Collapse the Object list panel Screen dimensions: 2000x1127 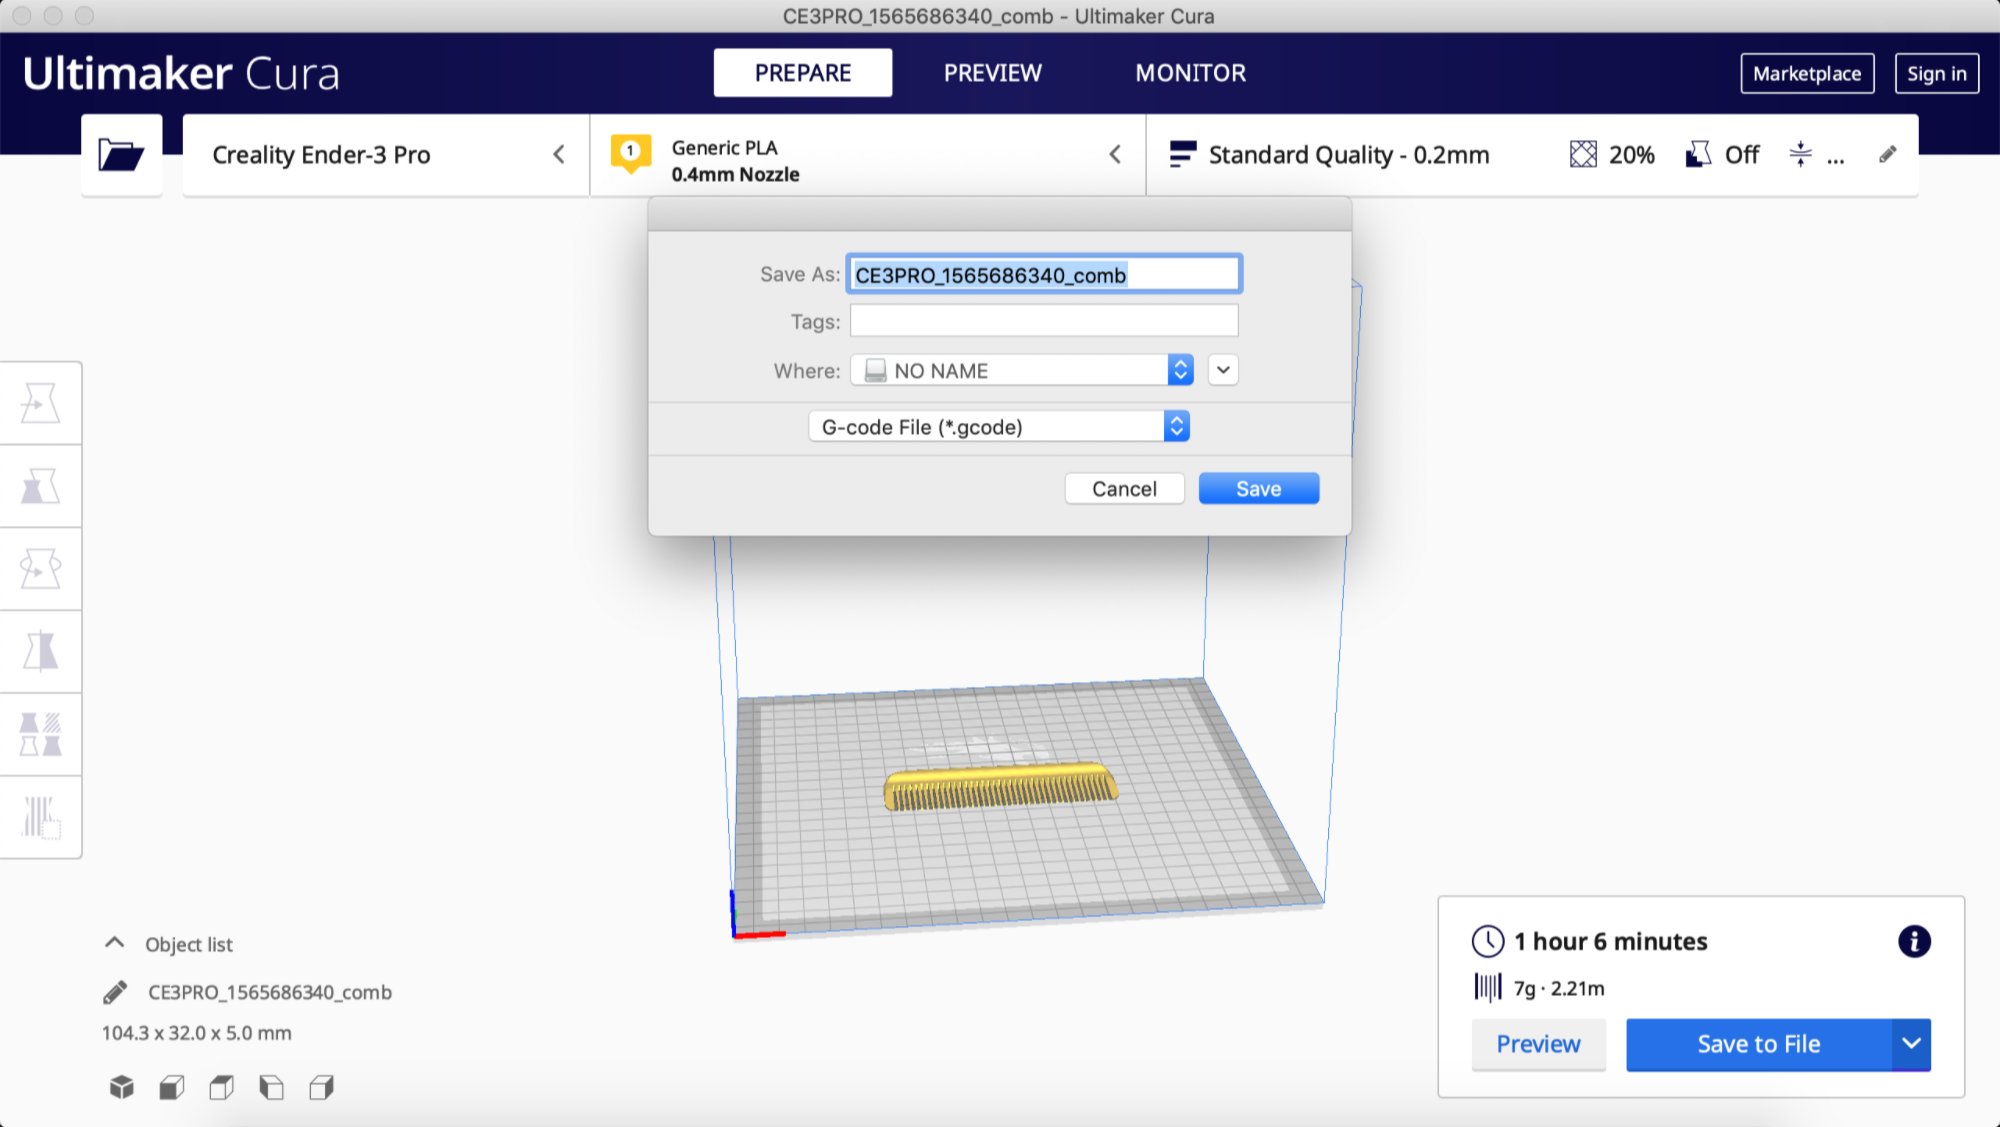[x=115, y=943]
